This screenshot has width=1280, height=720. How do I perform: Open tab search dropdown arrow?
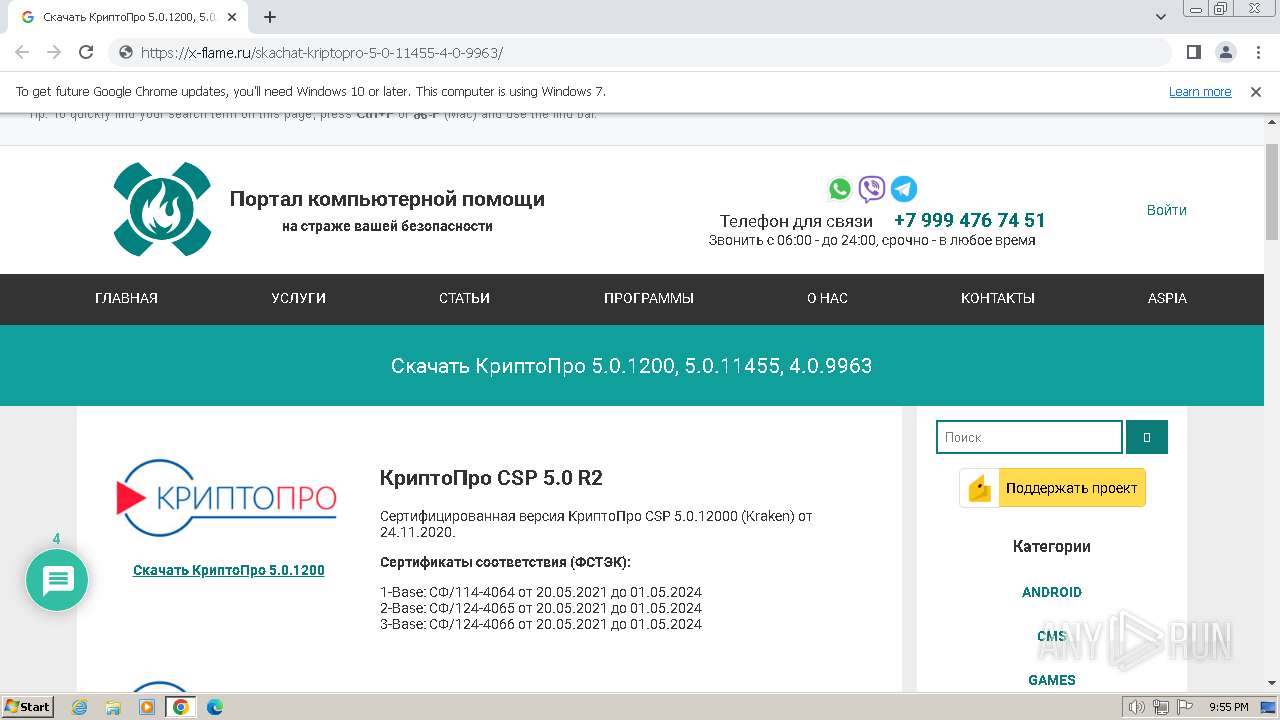coord(1161,17)
